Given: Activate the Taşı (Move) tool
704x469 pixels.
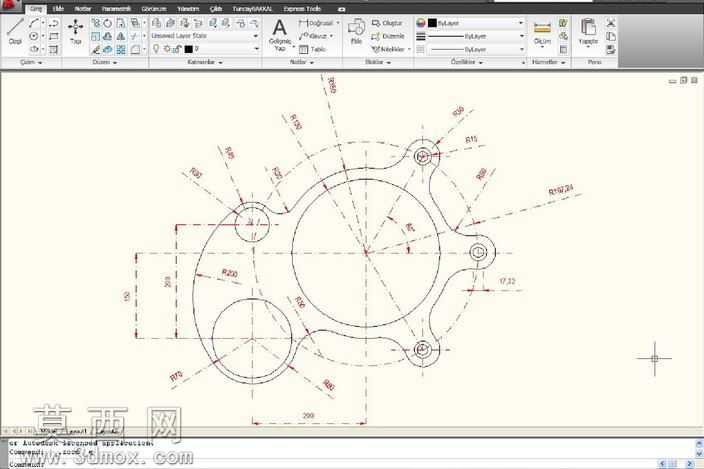Looking at the screenshot, I should (x=75, y=31).
